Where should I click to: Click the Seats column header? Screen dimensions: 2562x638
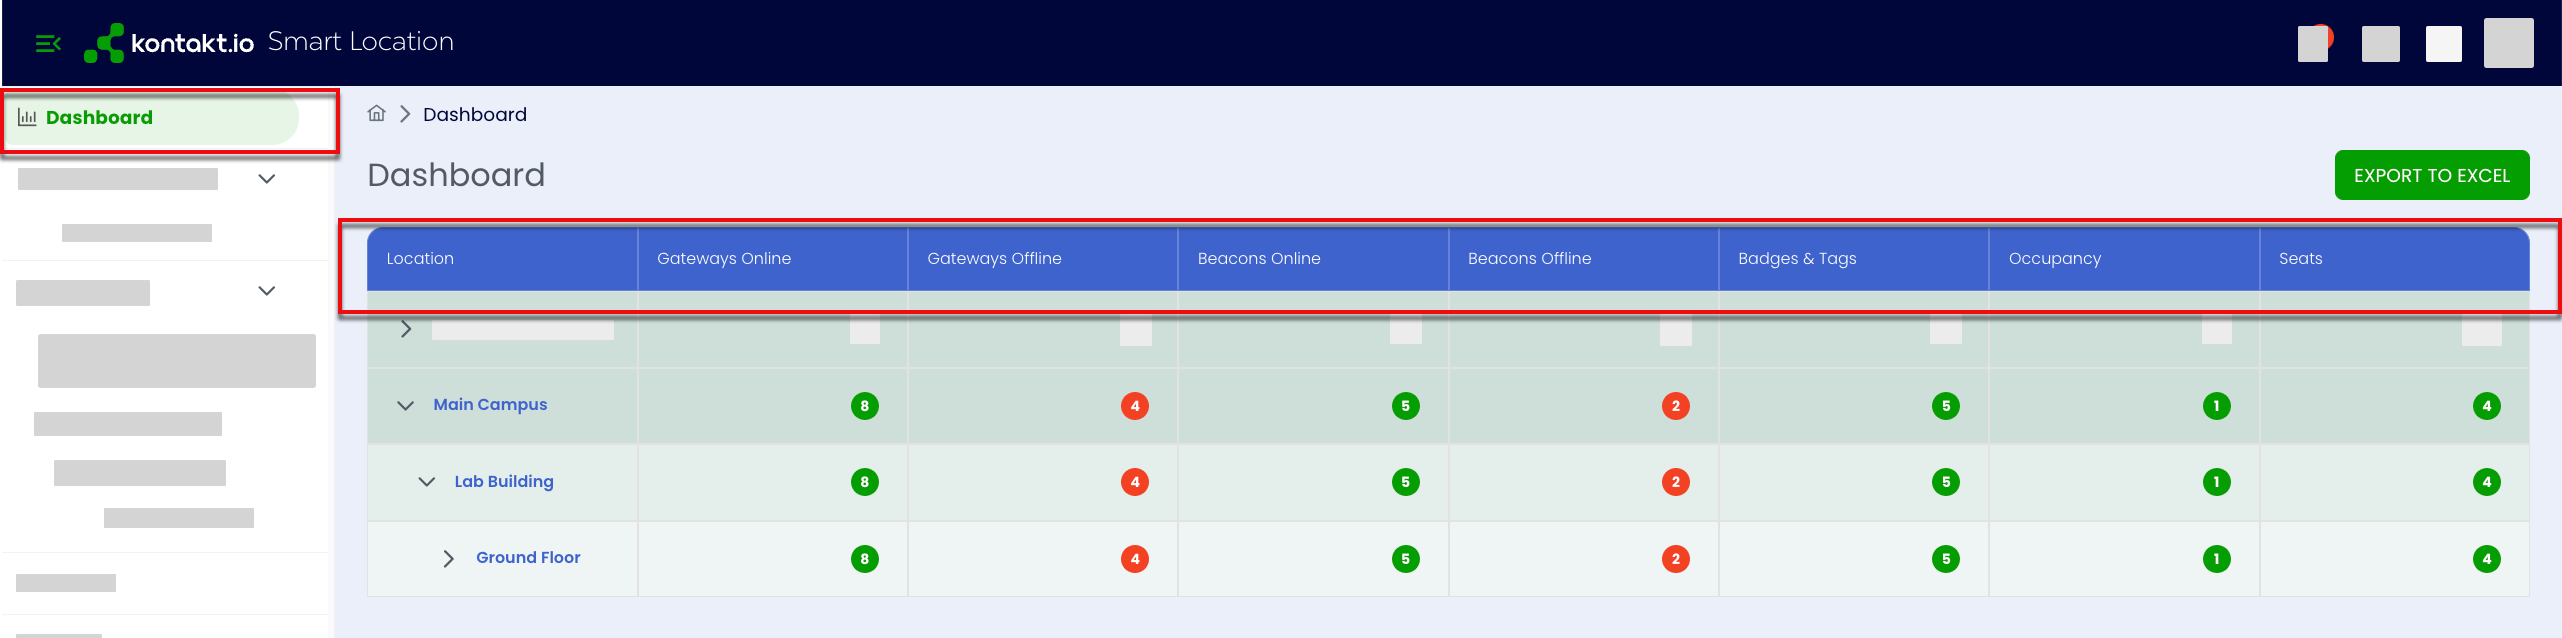(x=2395, y=259)
